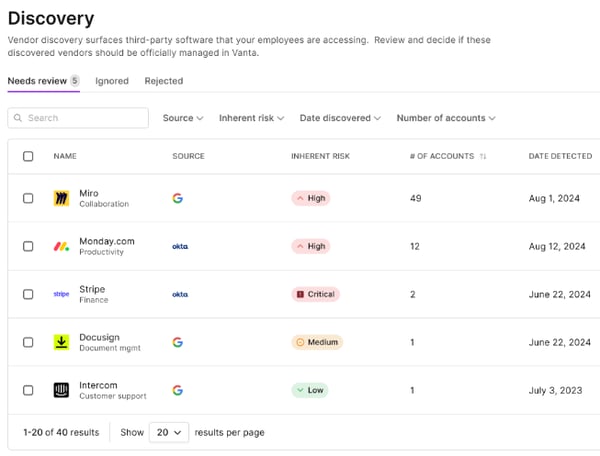Expand the Inherent risk filter

point(251,118)
